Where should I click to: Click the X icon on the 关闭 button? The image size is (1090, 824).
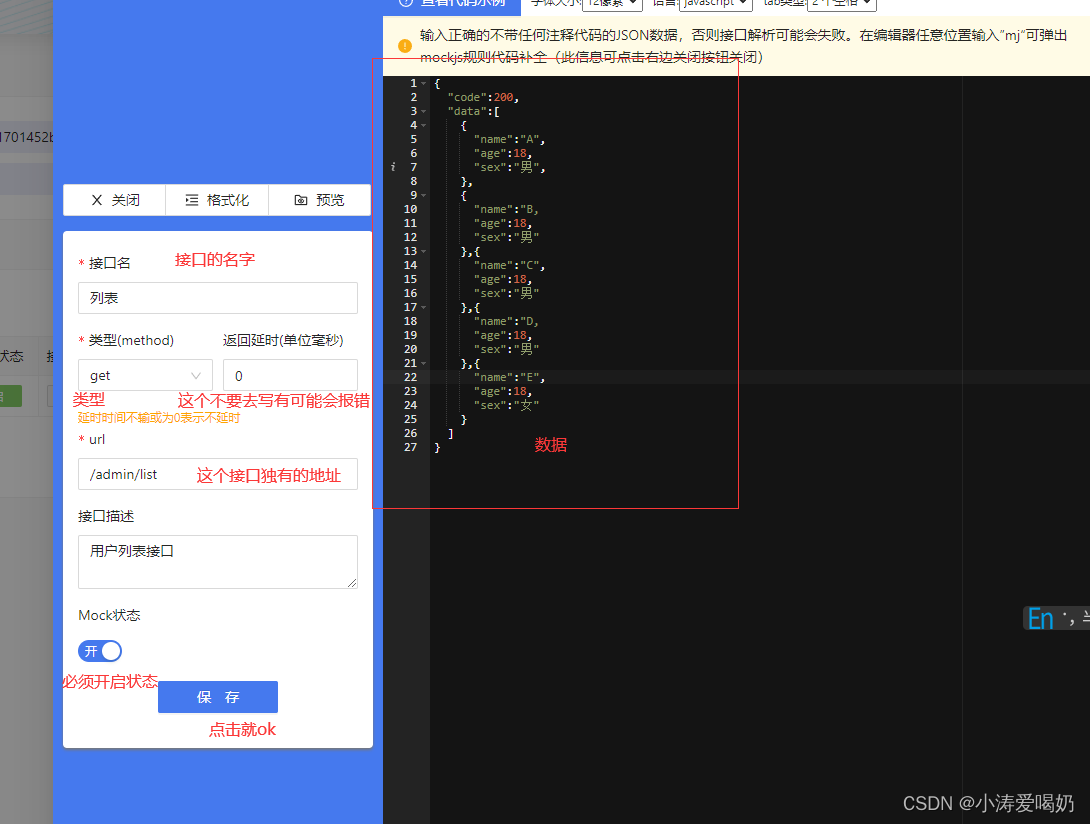95,200
